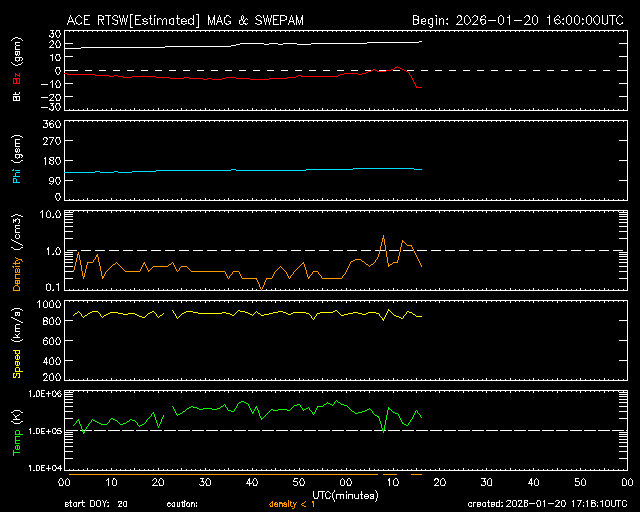Click the "(/cm3)" density unit label
Screen dimensions: 640x512
tap(17, 232)
